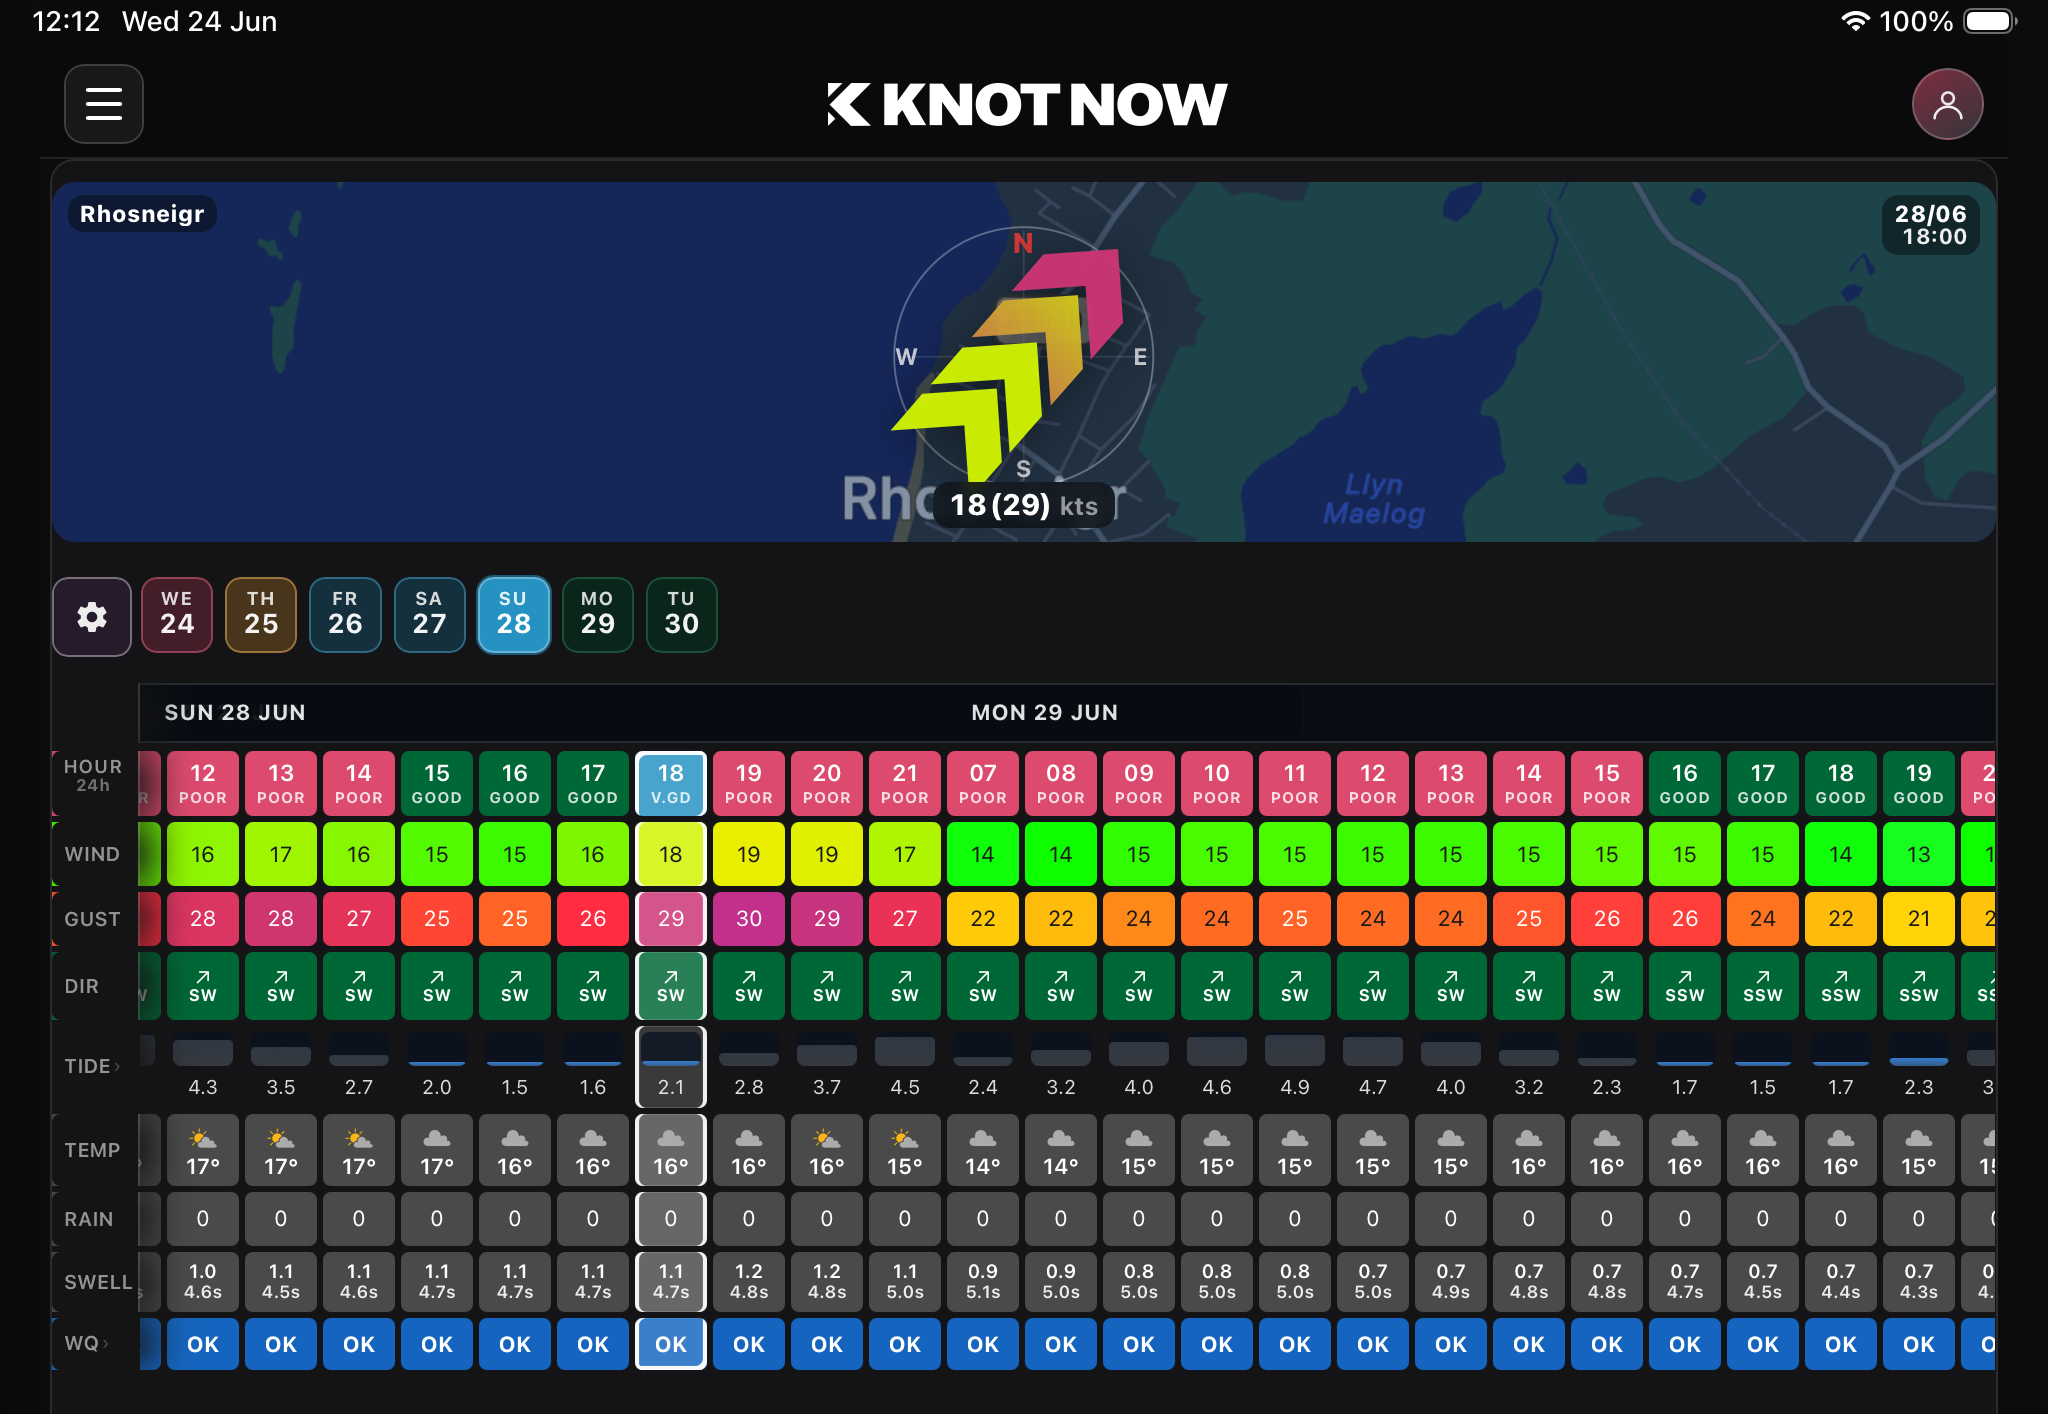
Task: Click the SWELL row label
Action: (x=98, y=1282)
